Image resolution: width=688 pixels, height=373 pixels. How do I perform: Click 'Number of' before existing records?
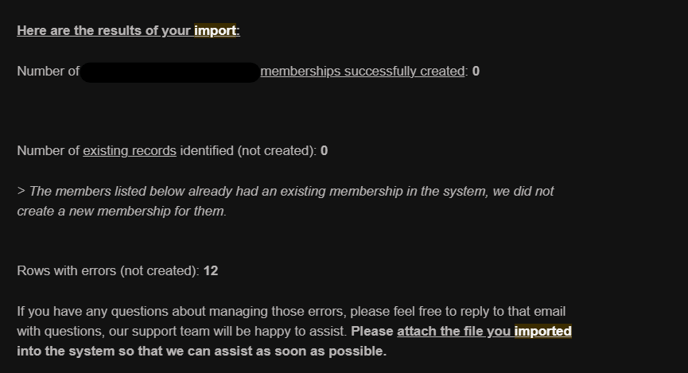click(x=48, y=151)
